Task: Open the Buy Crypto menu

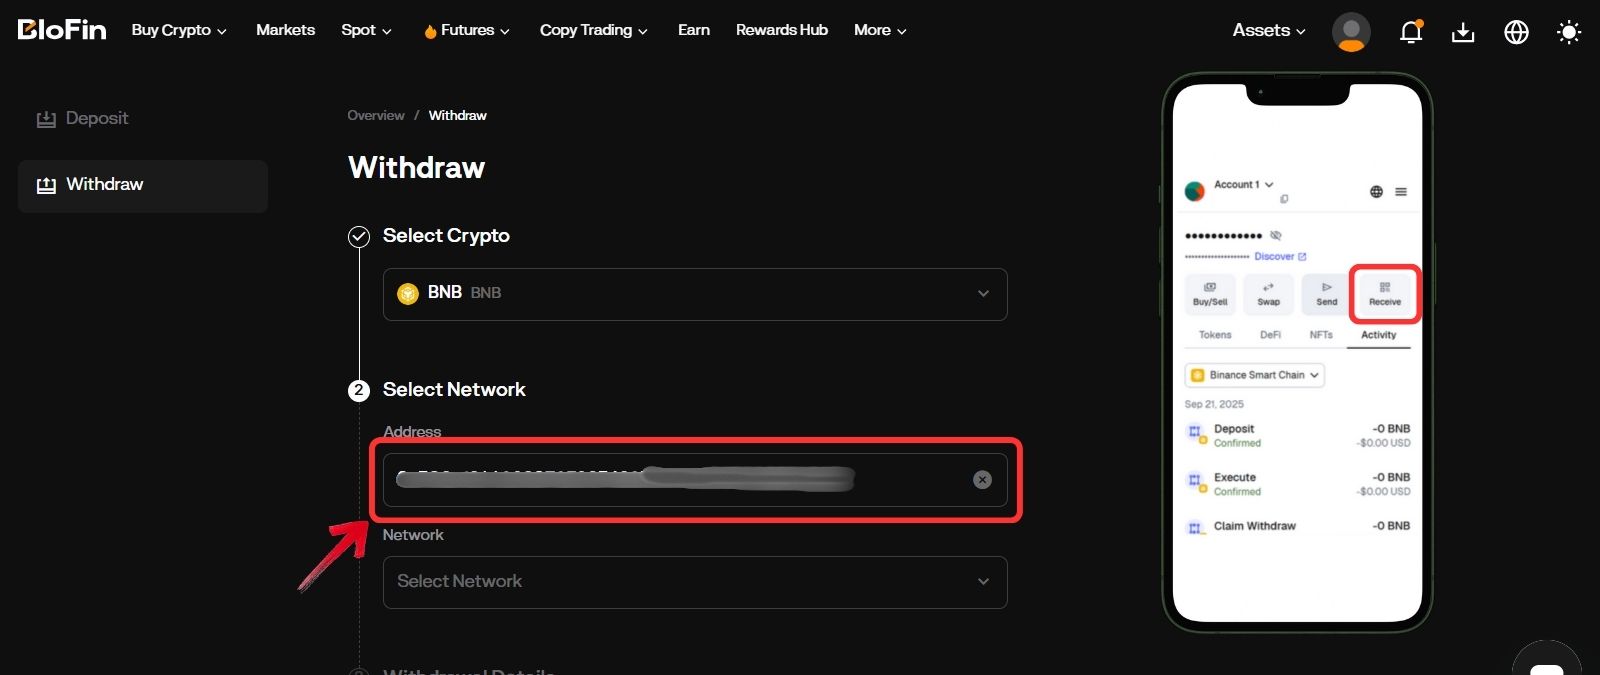Action: coord(179,30)
